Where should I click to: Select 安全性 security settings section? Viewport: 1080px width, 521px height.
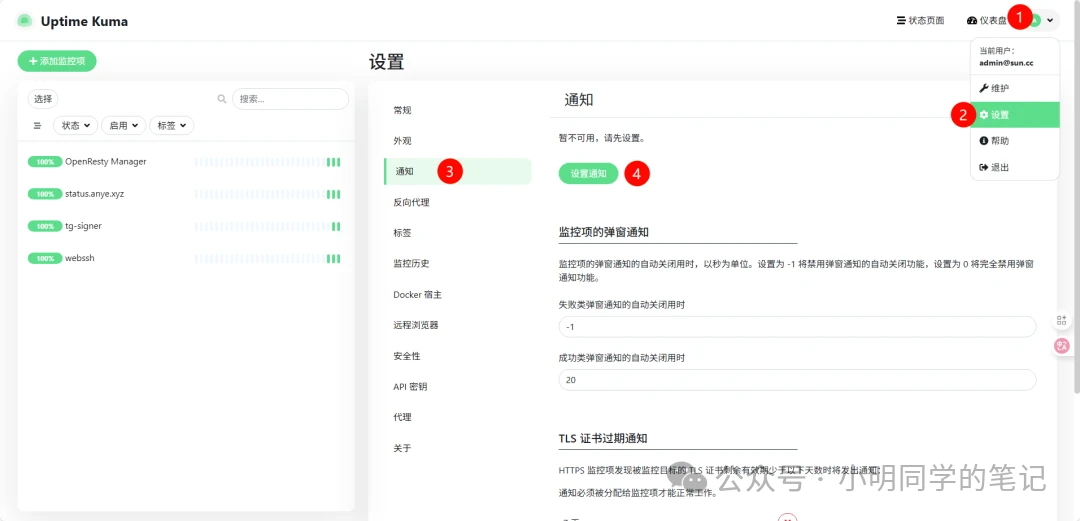[x=457, y=356]
